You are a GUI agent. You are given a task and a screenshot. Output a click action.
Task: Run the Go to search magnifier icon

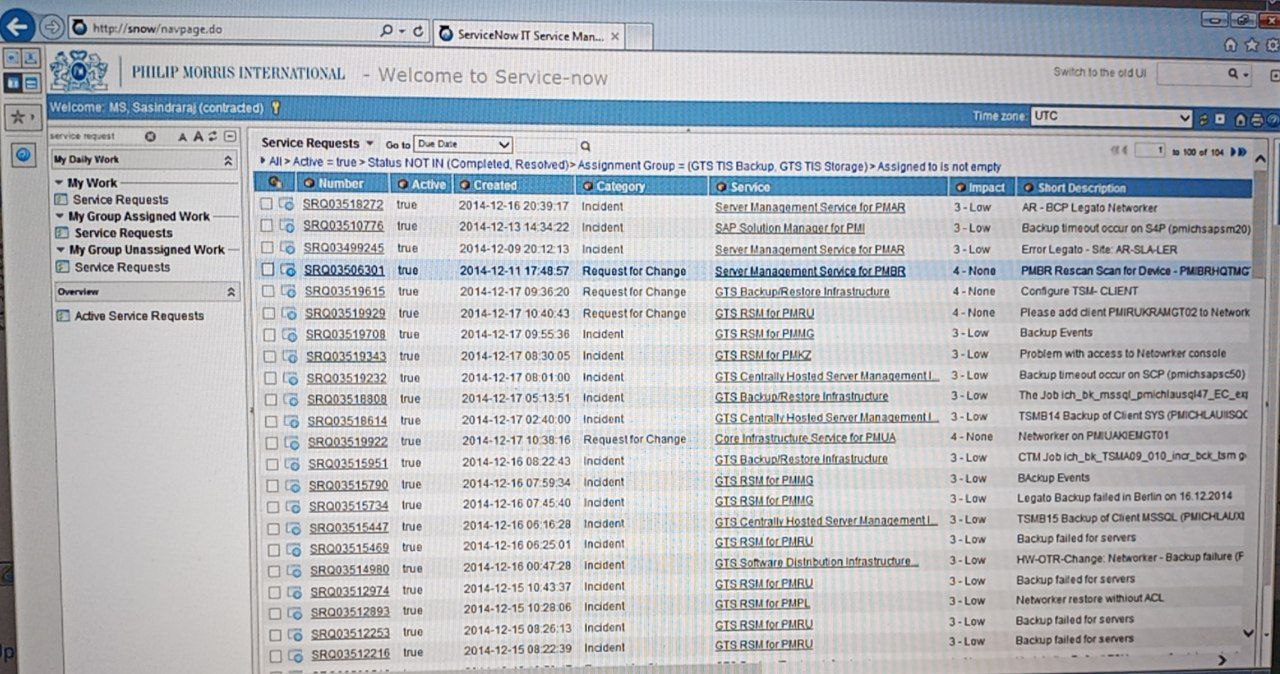585,146
